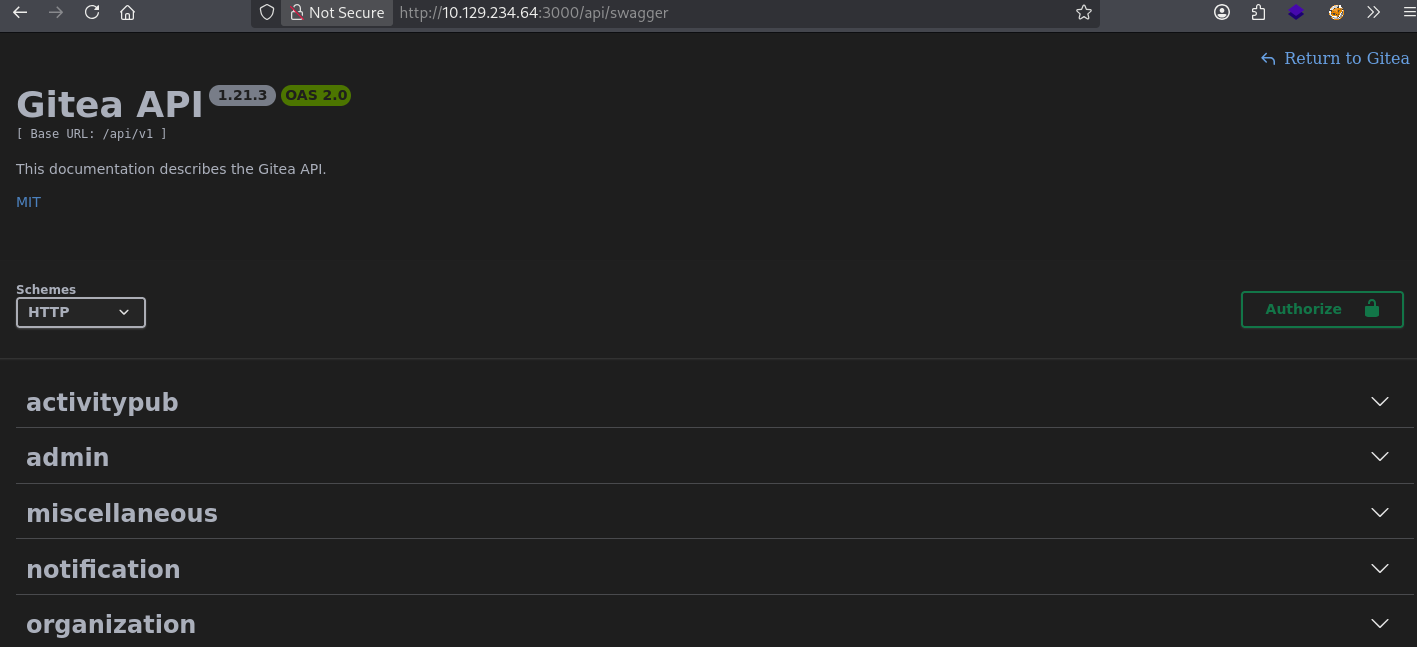Open the extensions puzzle icon
This screenshot has width=1417, height=647.
pyautogui.click(x=1258, y=13)
